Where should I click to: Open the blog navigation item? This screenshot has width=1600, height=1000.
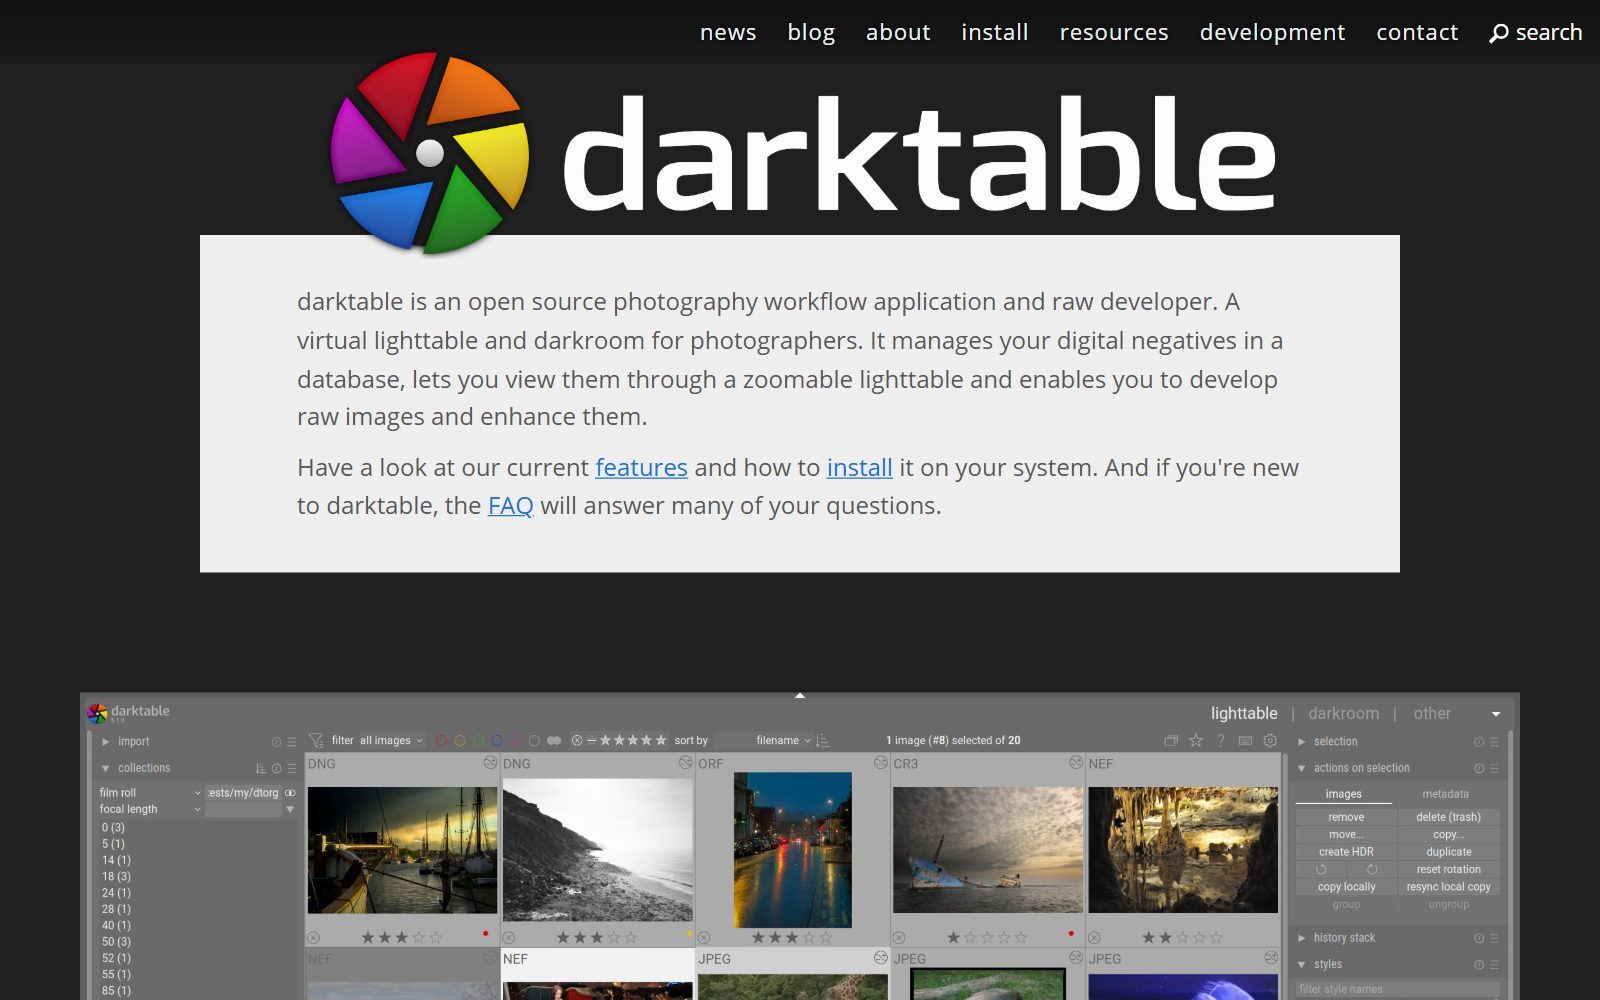tap(811, 32)
